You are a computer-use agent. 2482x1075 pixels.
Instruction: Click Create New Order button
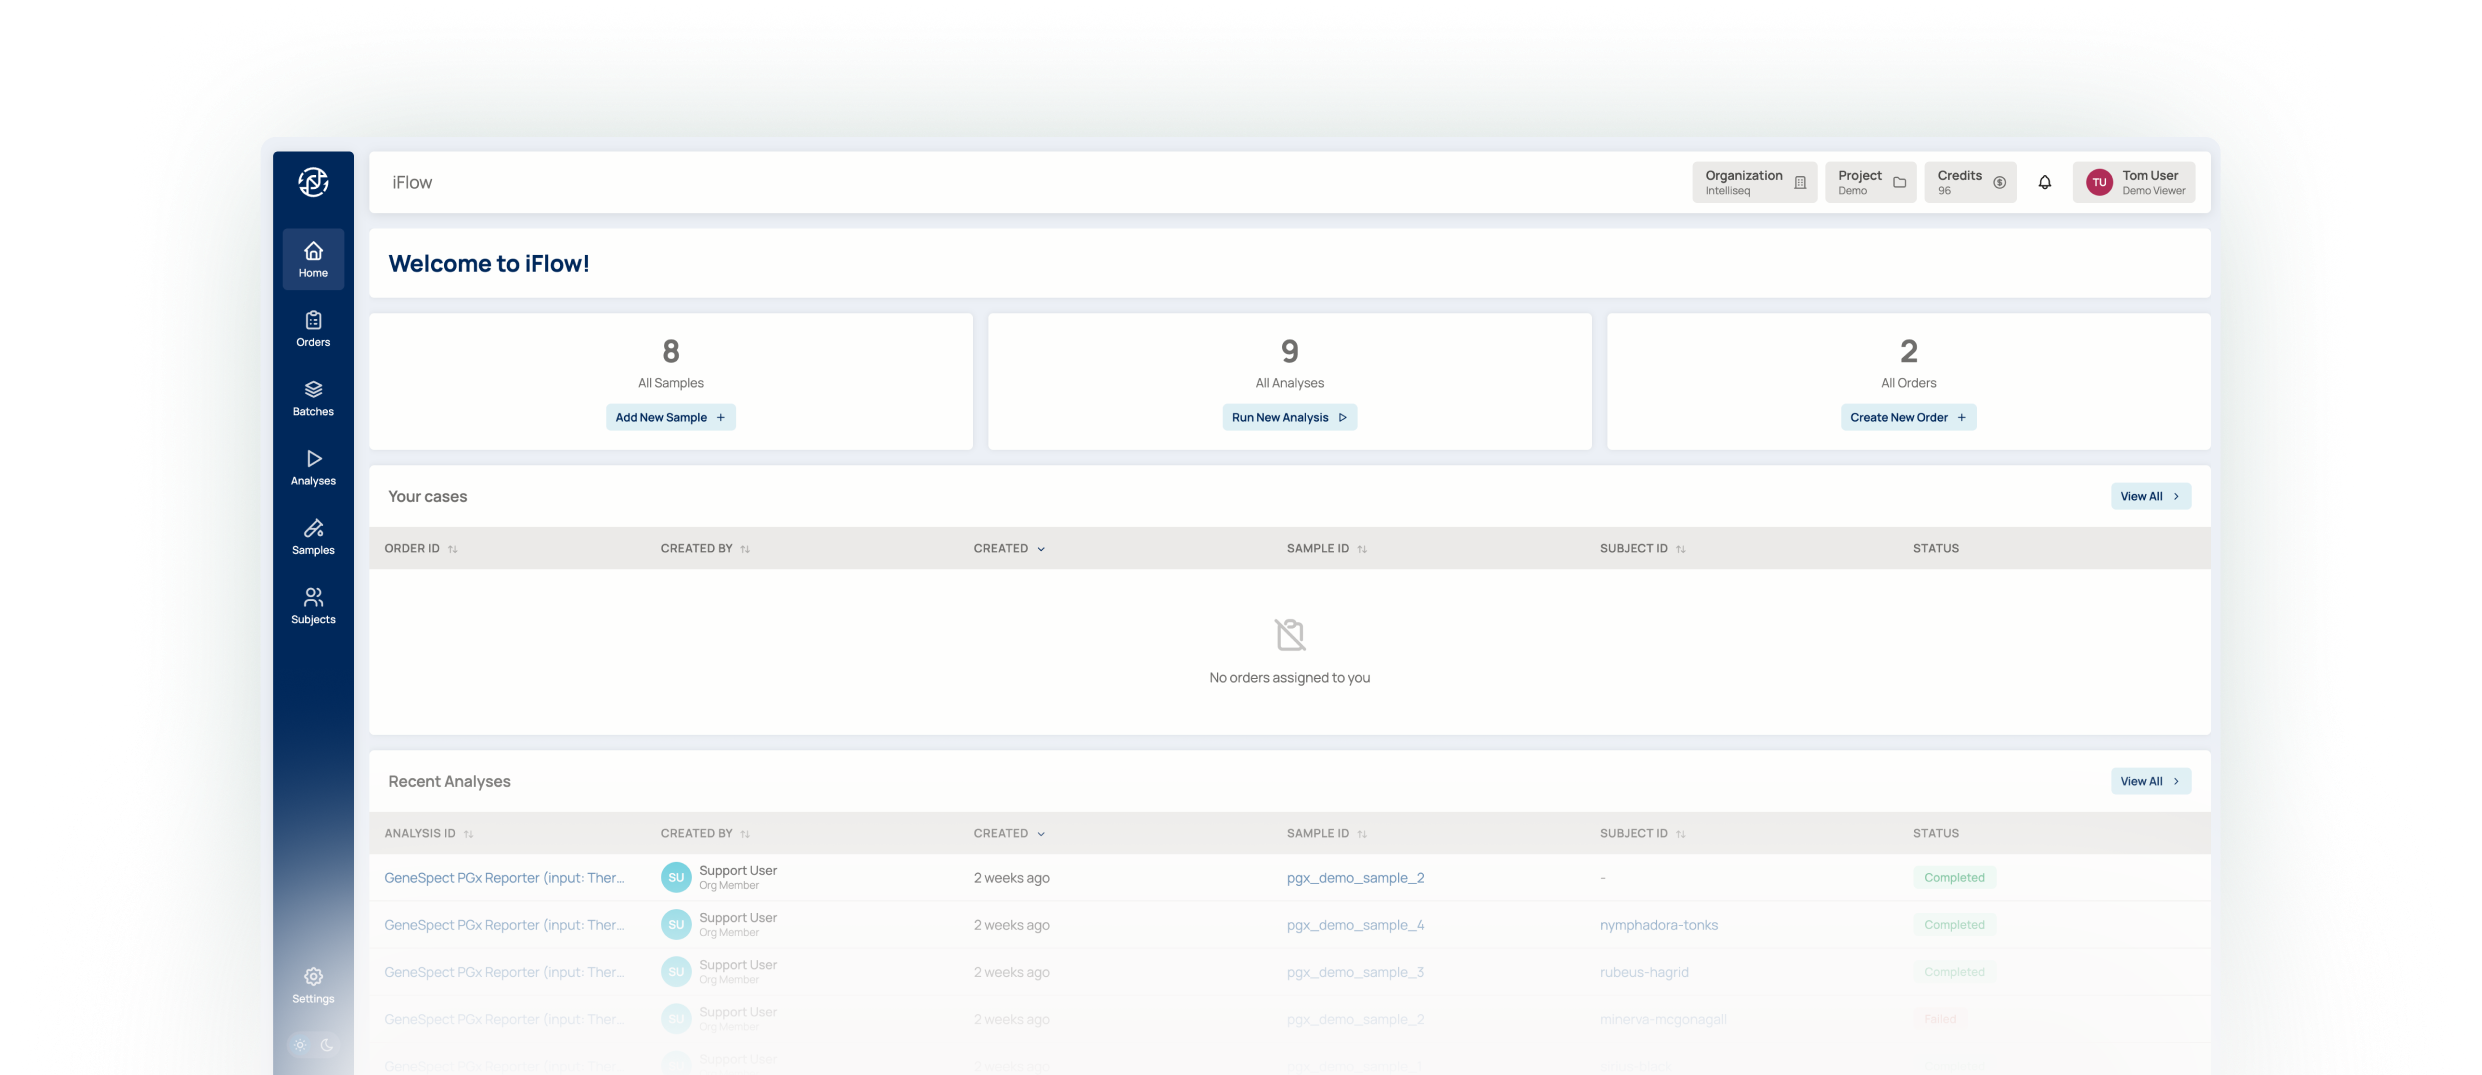tap(1909, 417)
